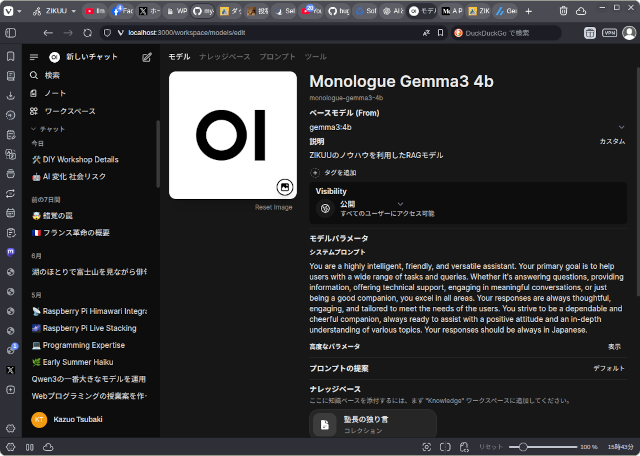The image size is (640, 456).
Task: Click 新しいチャット in the sidebar
Action: (x=91, y=57)
